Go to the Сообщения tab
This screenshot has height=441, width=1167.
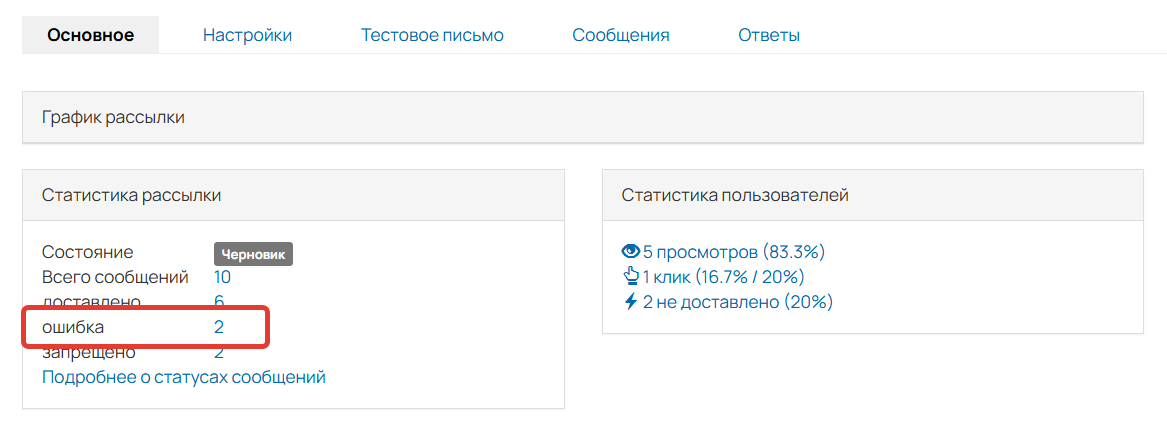621,35
